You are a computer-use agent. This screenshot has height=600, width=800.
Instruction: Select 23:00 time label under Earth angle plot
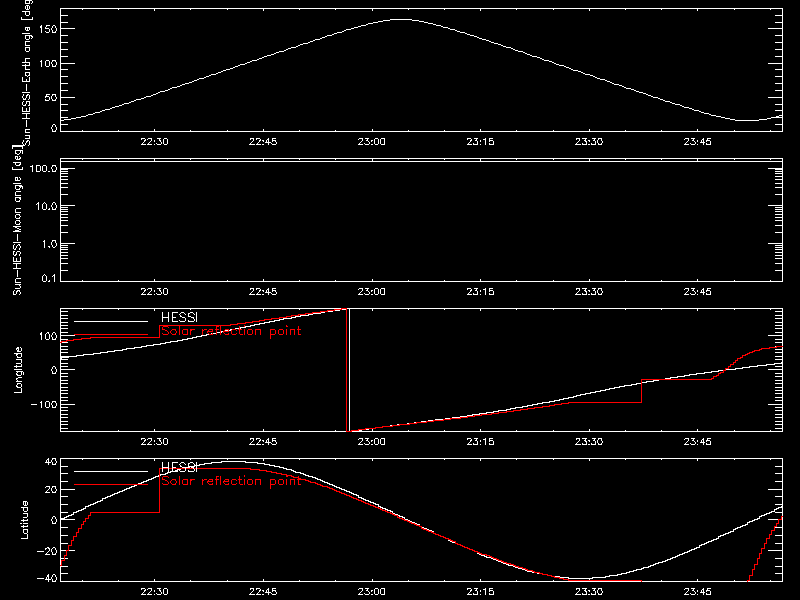pos(371,142)
